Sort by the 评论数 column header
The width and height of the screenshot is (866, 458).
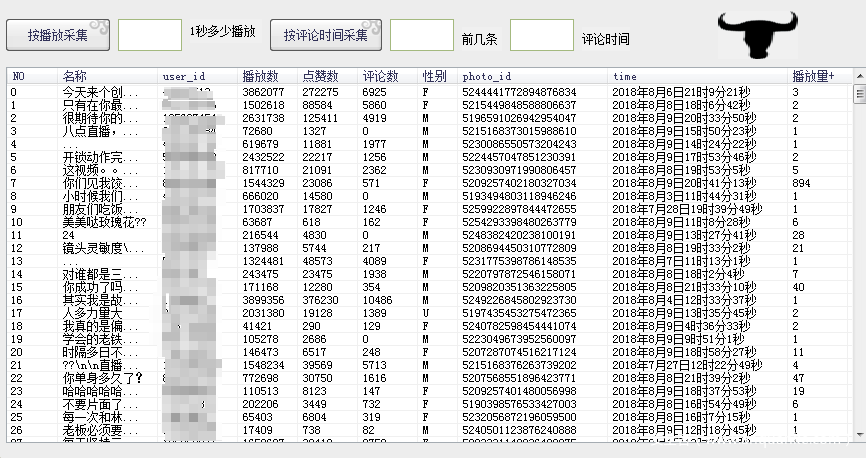coord(387,76)
